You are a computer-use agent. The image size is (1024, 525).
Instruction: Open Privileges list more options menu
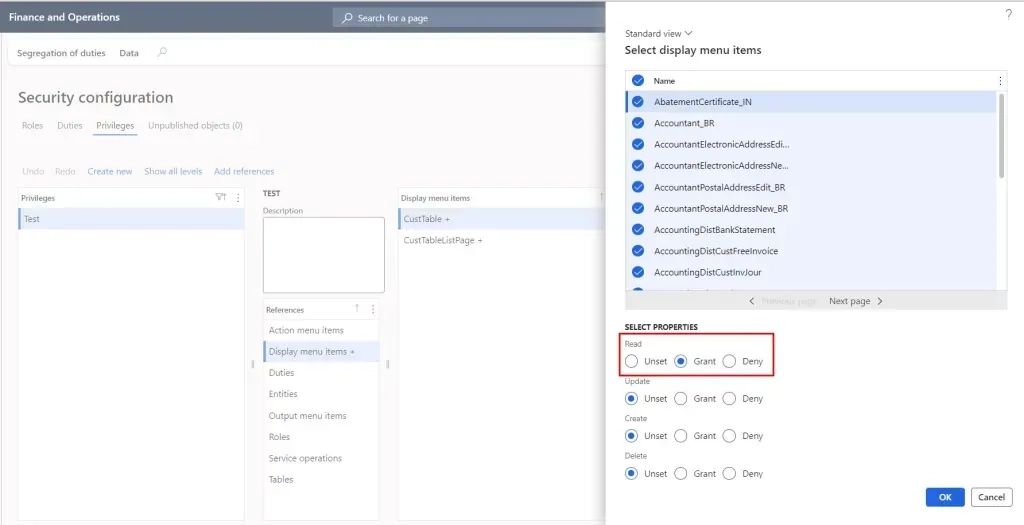(238, 197)
